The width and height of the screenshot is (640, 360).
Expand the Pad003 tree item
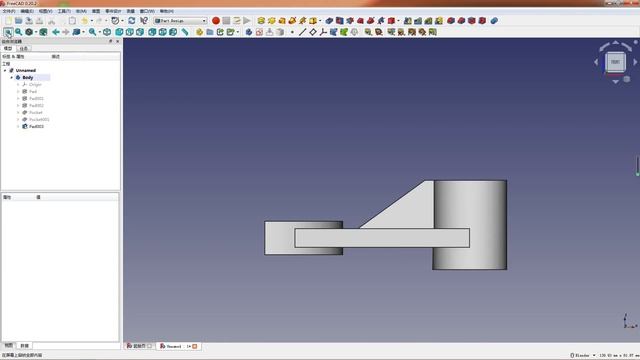point(18,127)
